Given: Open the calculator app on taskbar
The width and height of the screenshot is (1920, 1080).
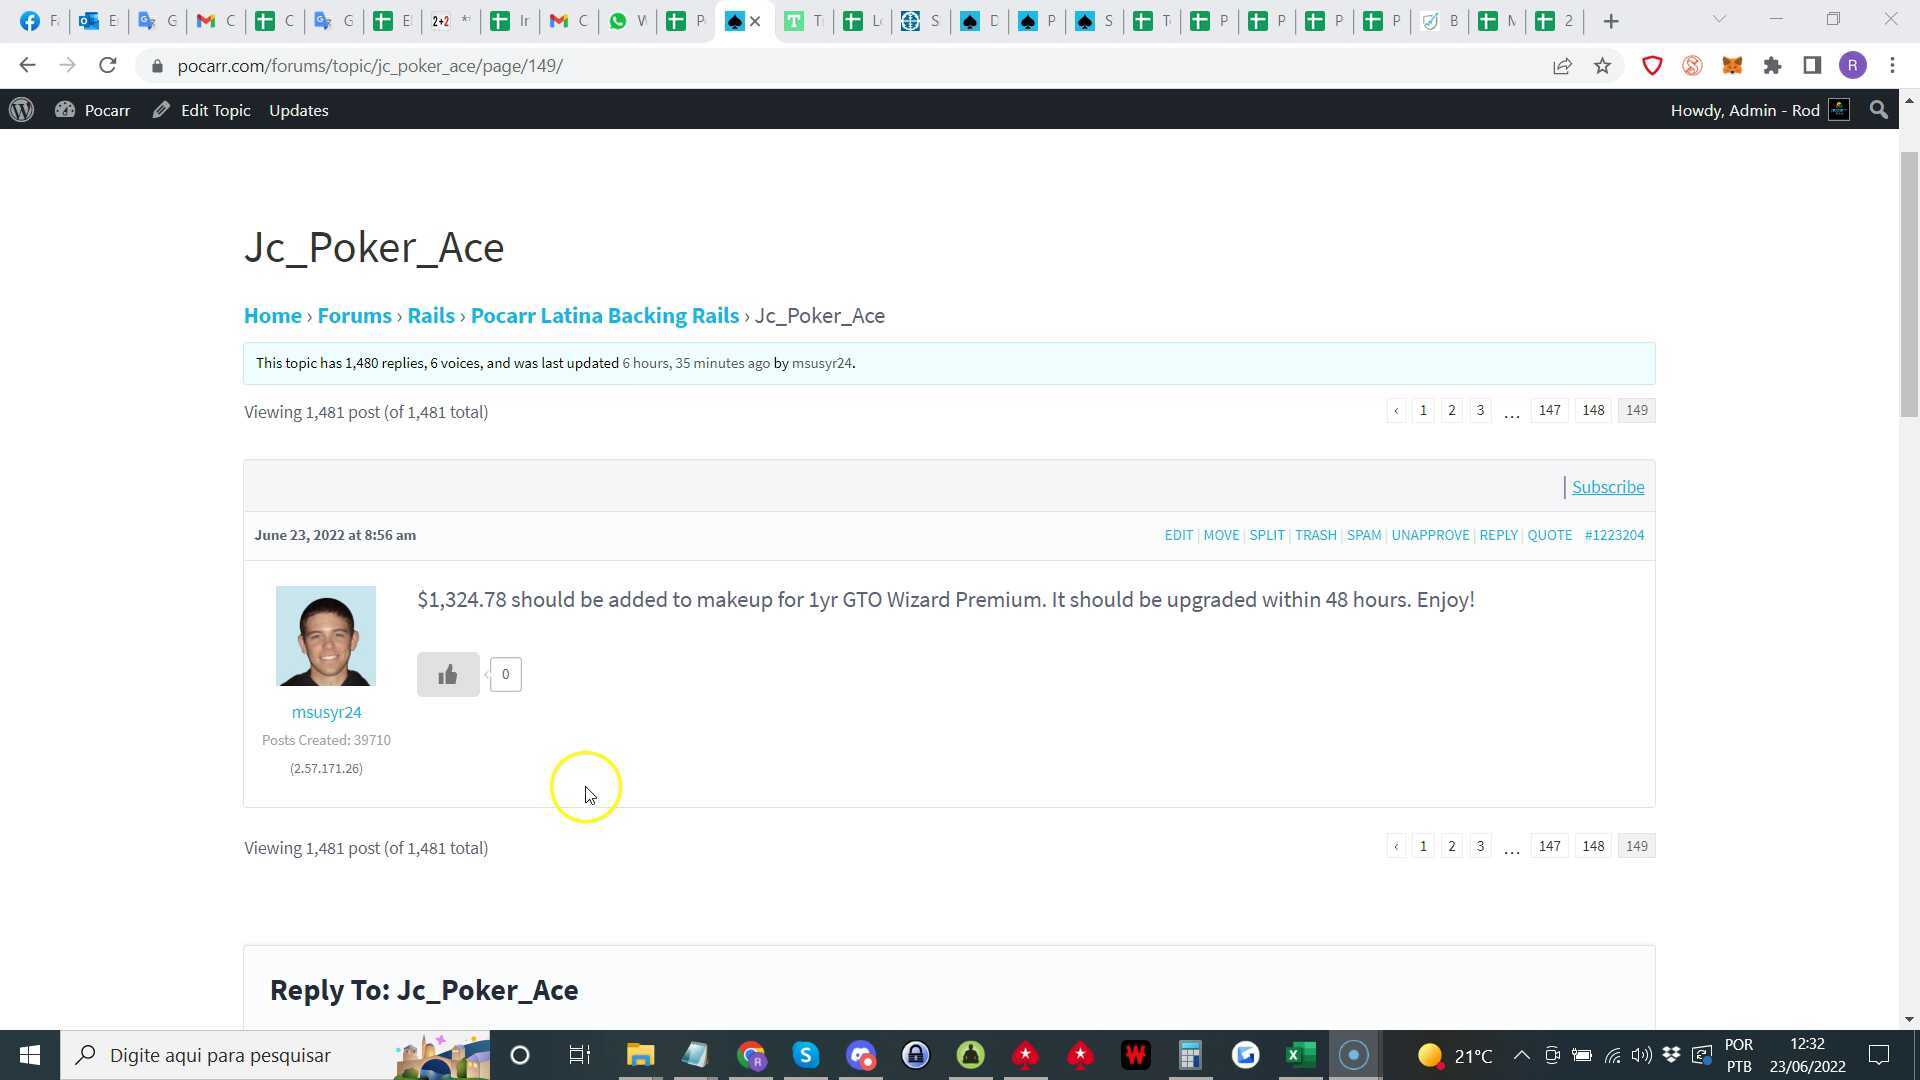Looking at the screenshot, I should [x=1190, y=1055].
